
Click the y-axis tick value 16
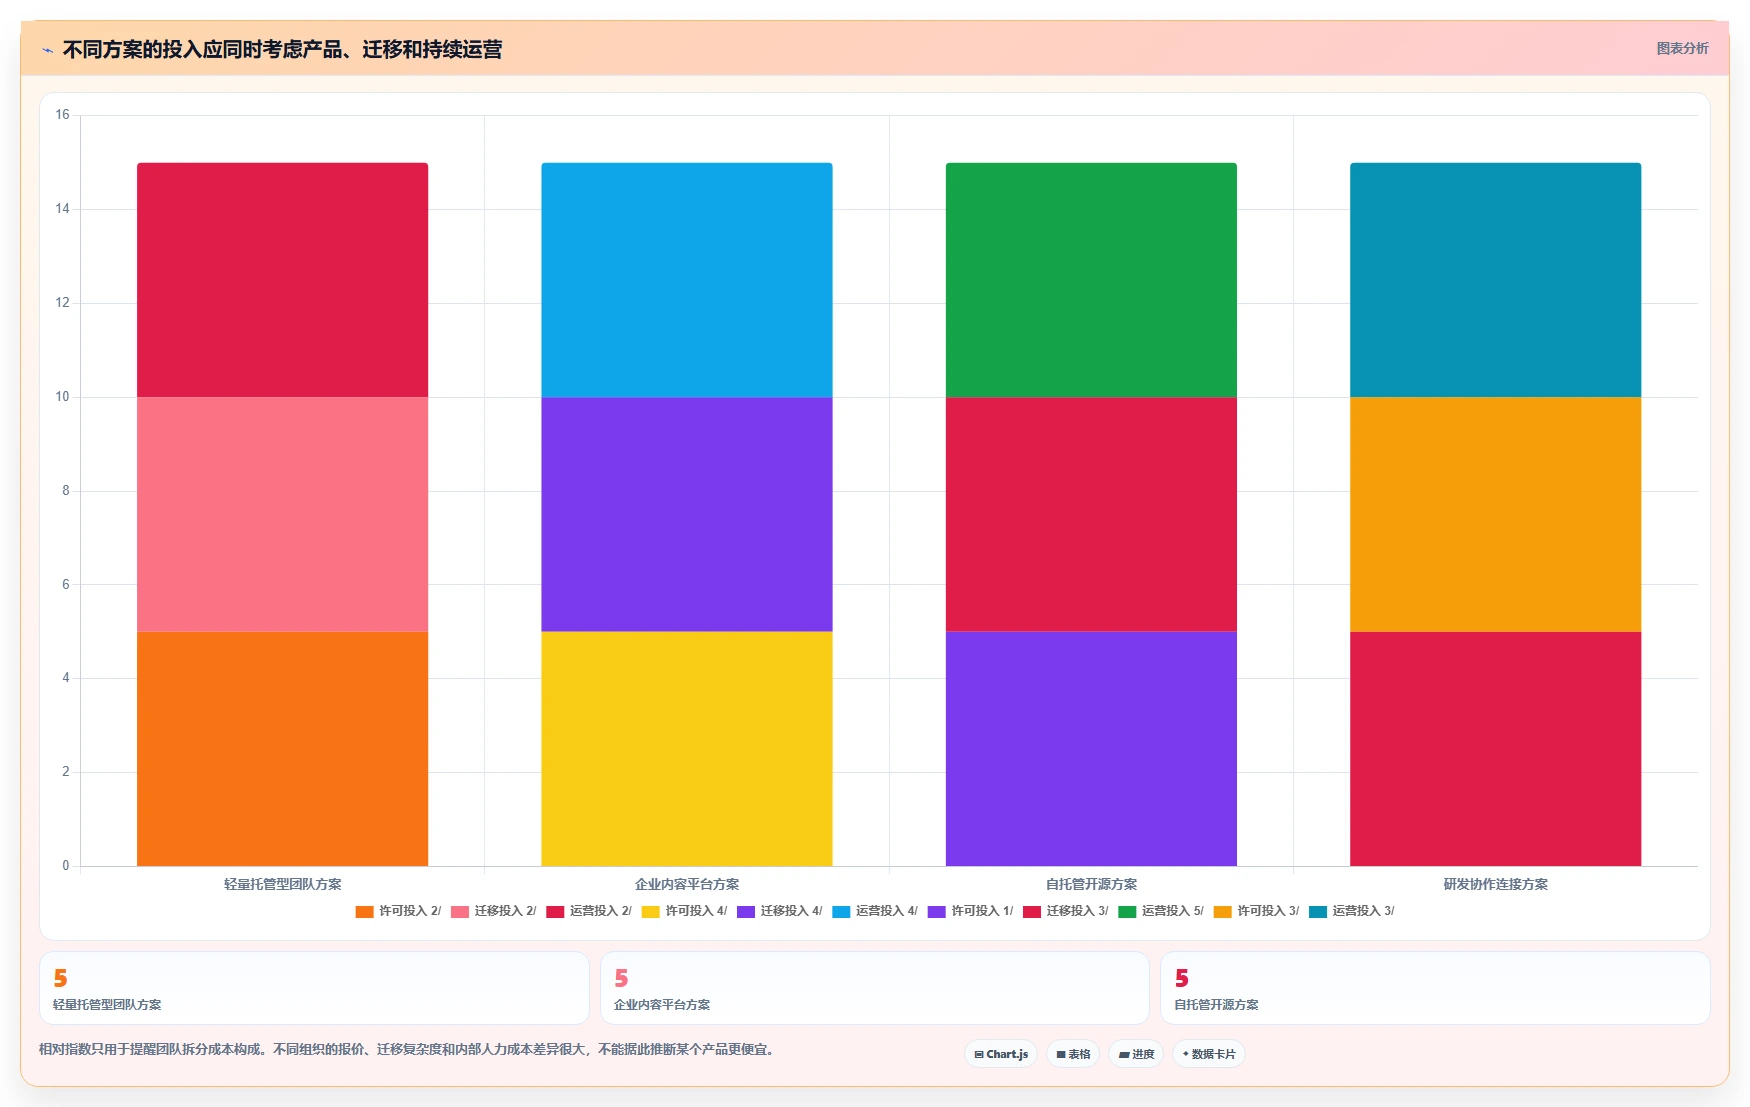62,115
